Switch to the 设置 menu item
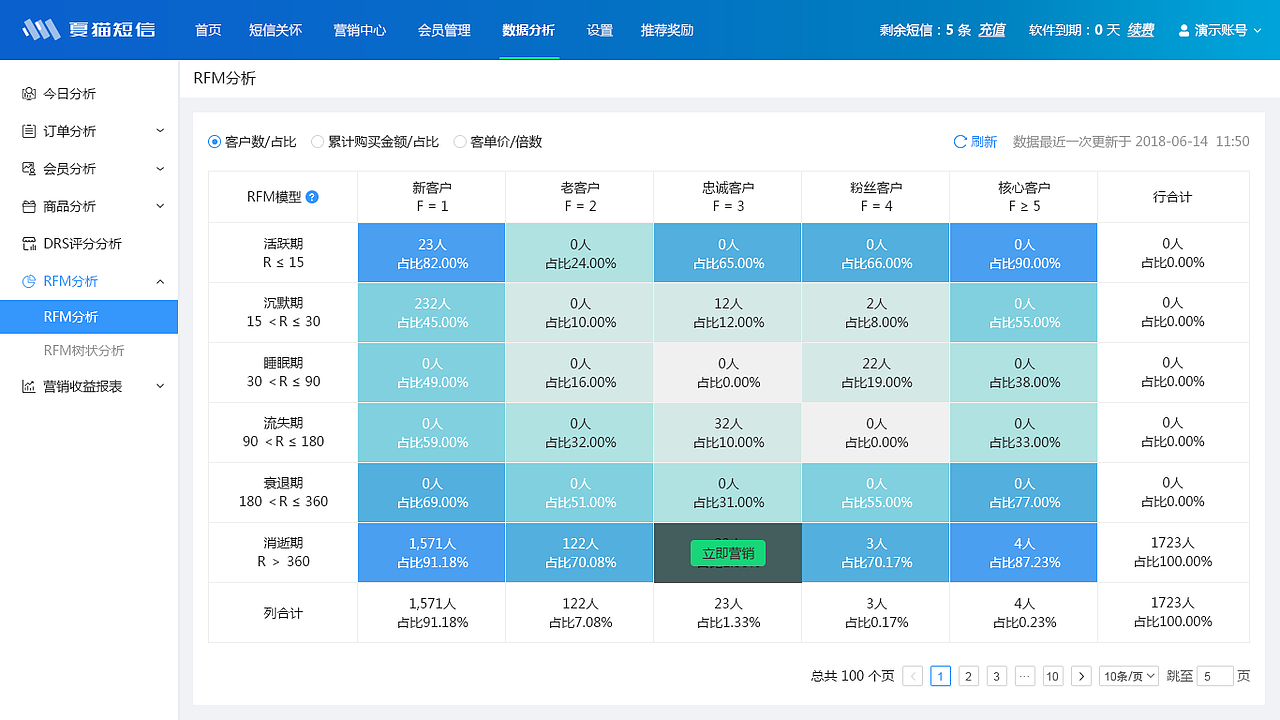The width and height of the screenshot is (1280, 720). click(599, 30)
